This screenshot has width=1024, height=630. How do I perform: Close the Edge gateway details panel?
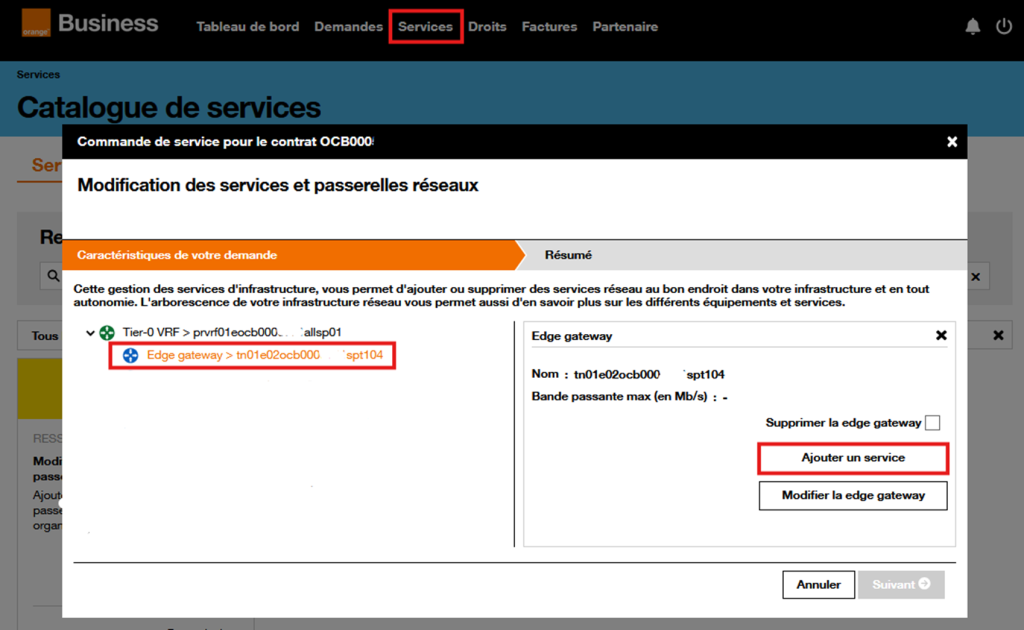click(940, 336)
